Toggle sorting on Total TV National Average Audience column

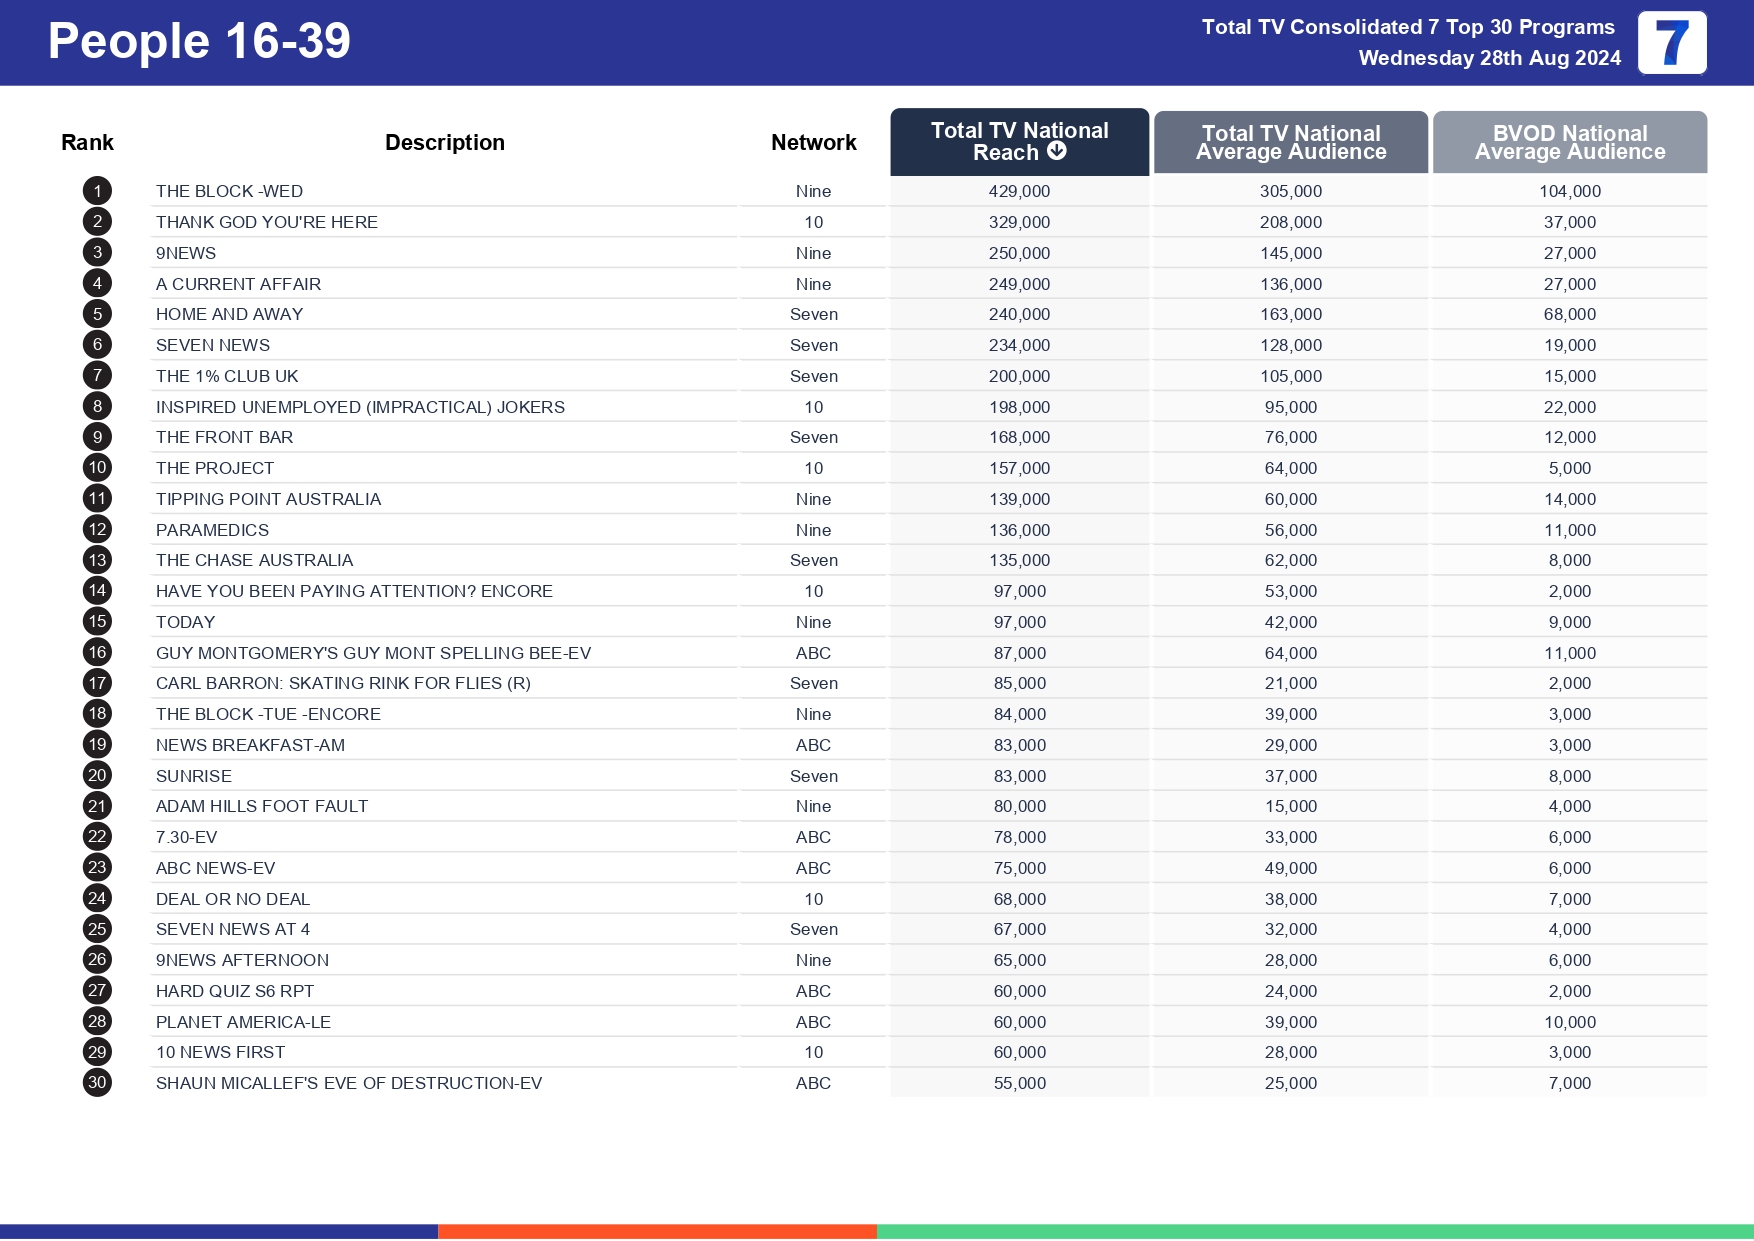pos(1289,142)
